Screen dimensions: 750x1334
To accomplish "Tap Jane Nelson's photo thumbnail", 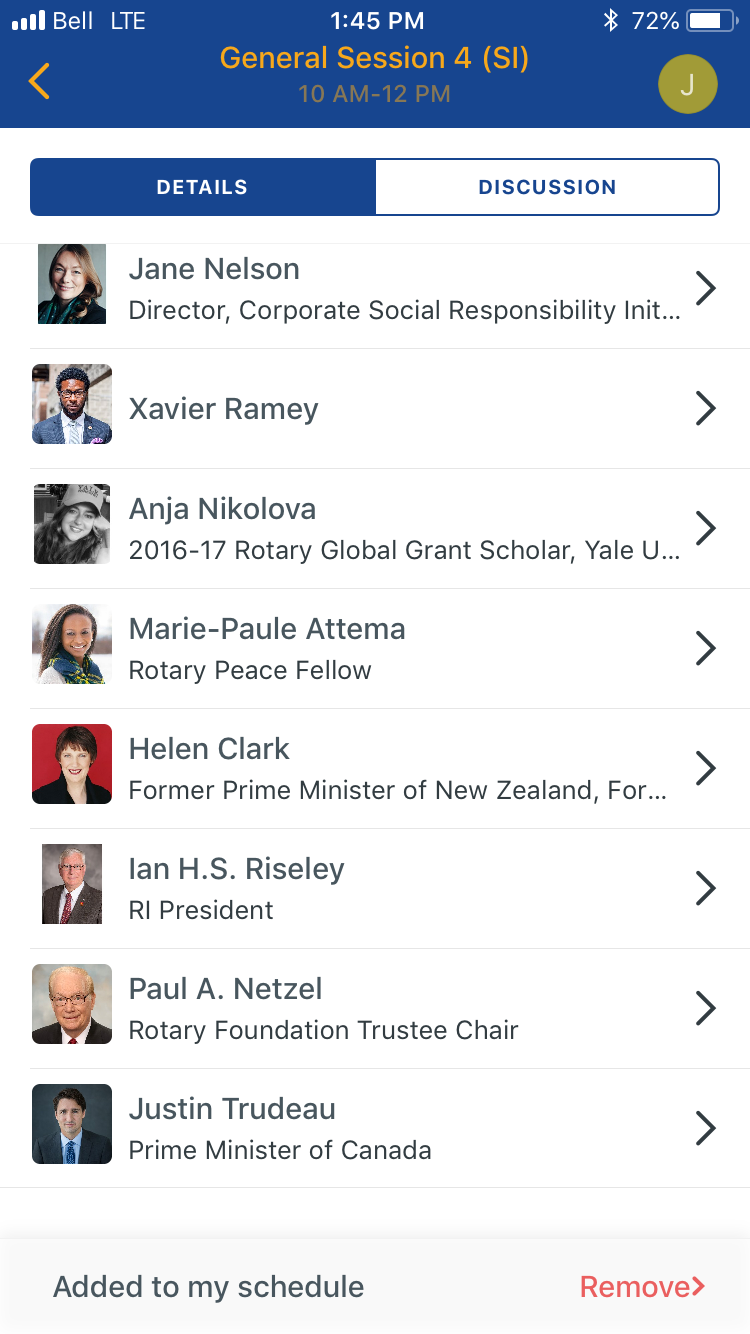I will click(x=72, y=284).
